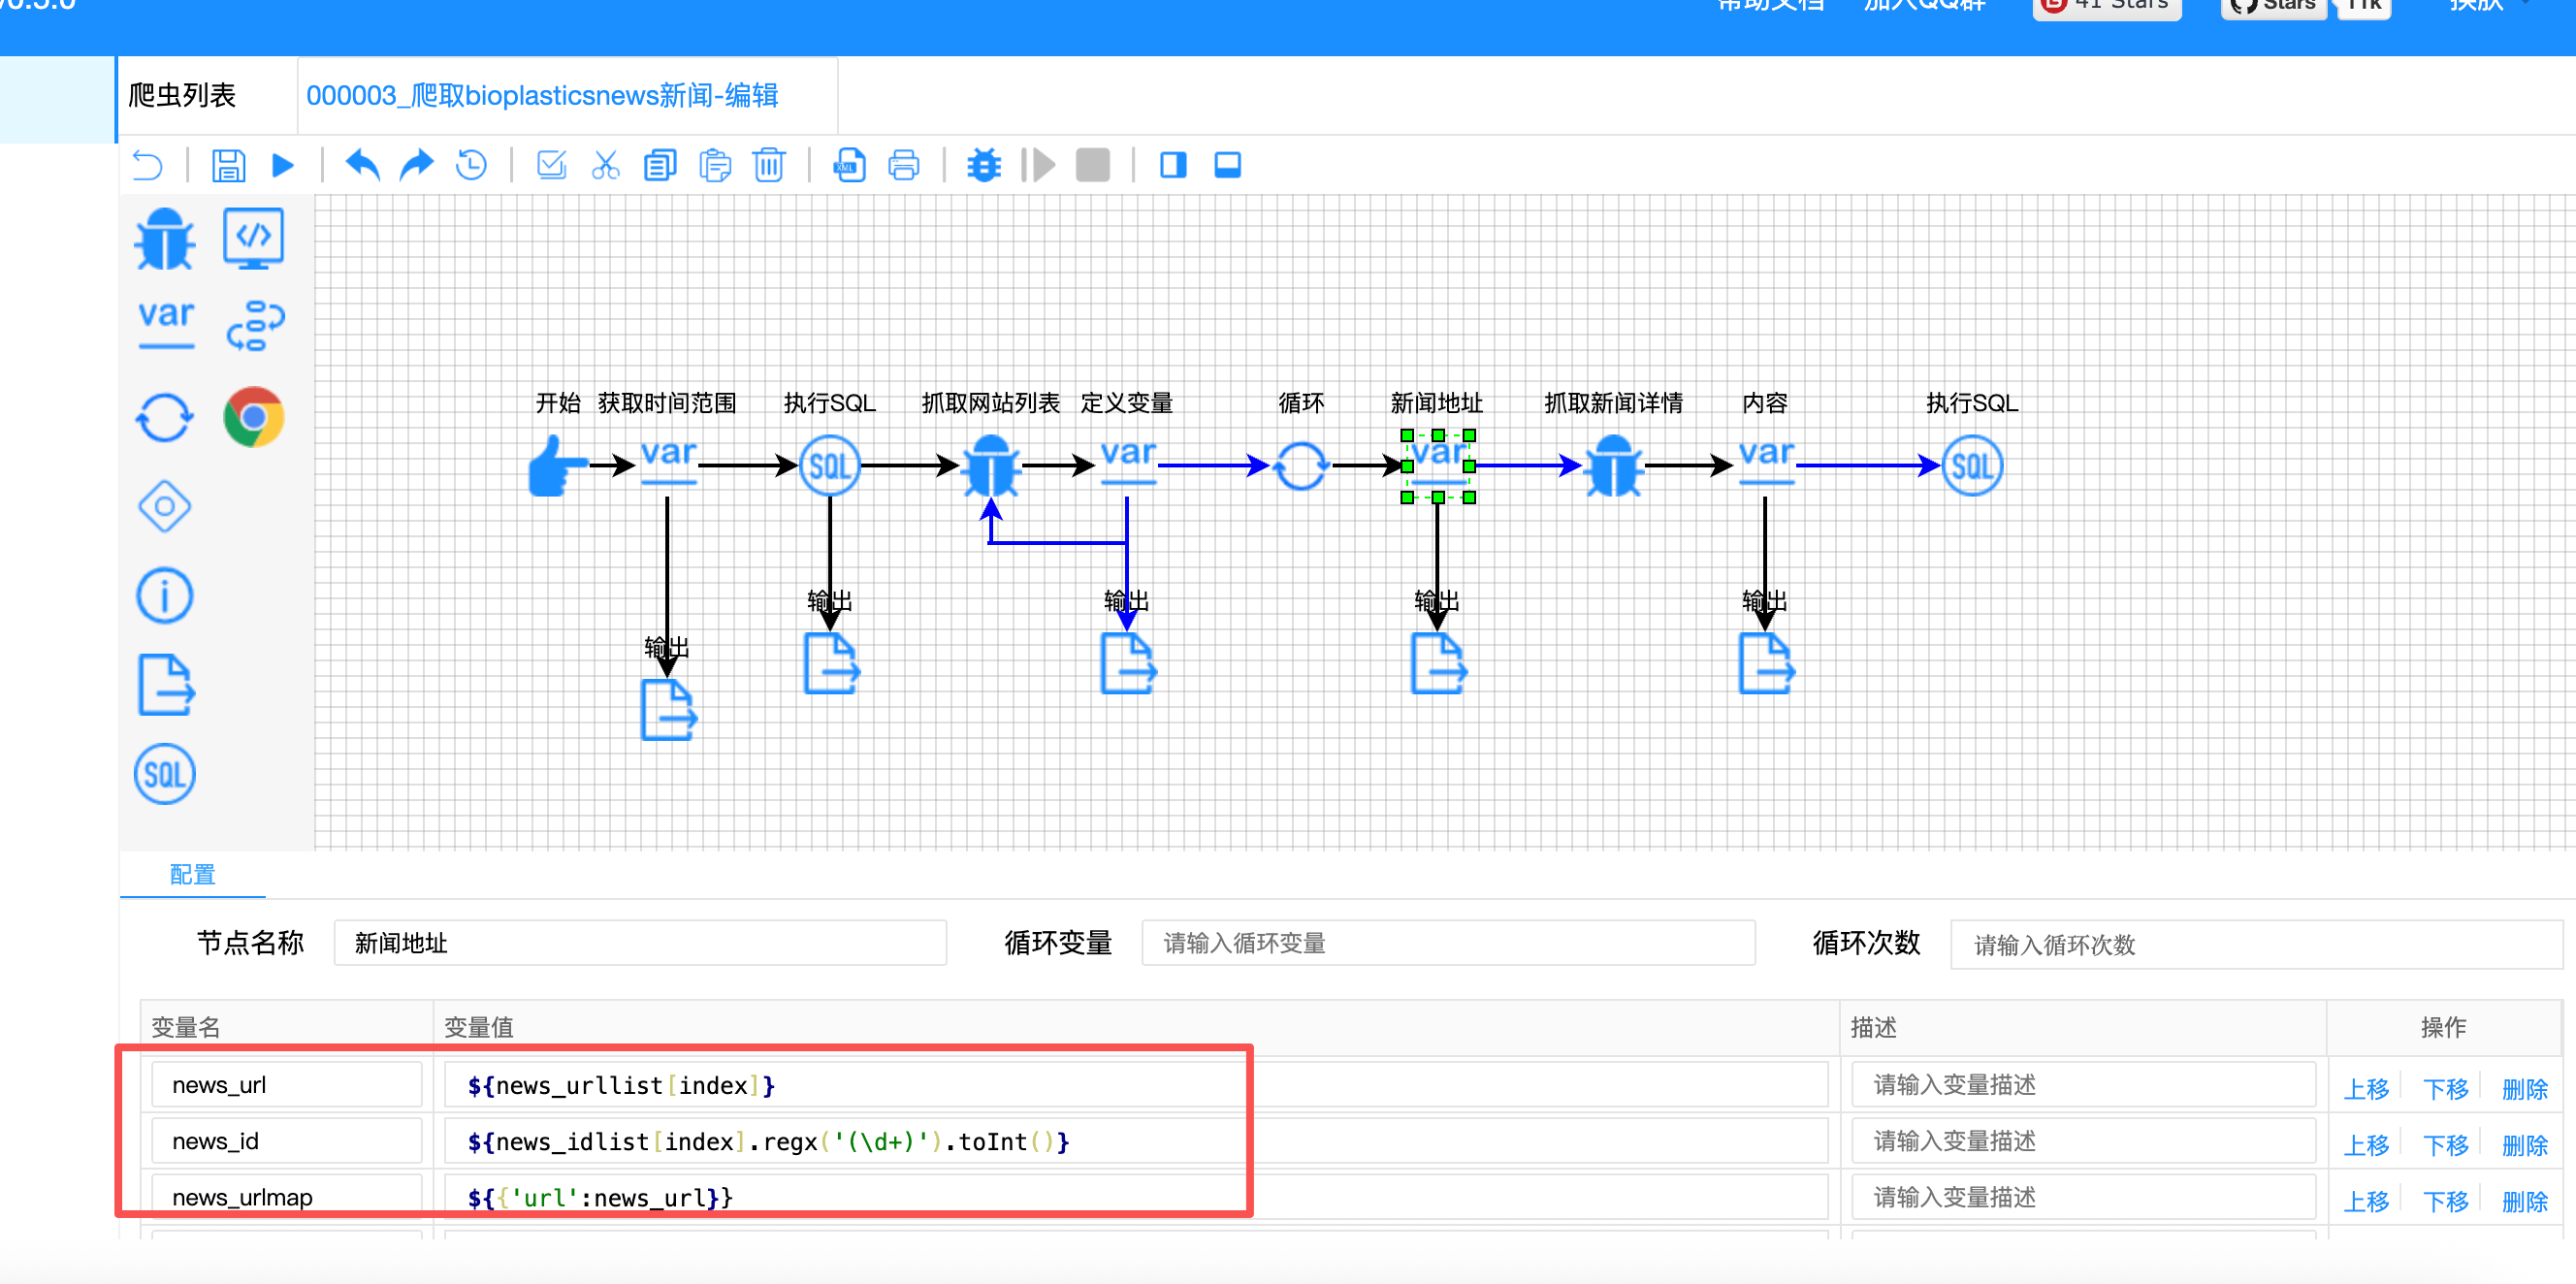The width and height of the screenshot is (2576, 1284).
Task: Click the Select All checkmark icon
Action: pyautogui.click(x=551, y=165)
